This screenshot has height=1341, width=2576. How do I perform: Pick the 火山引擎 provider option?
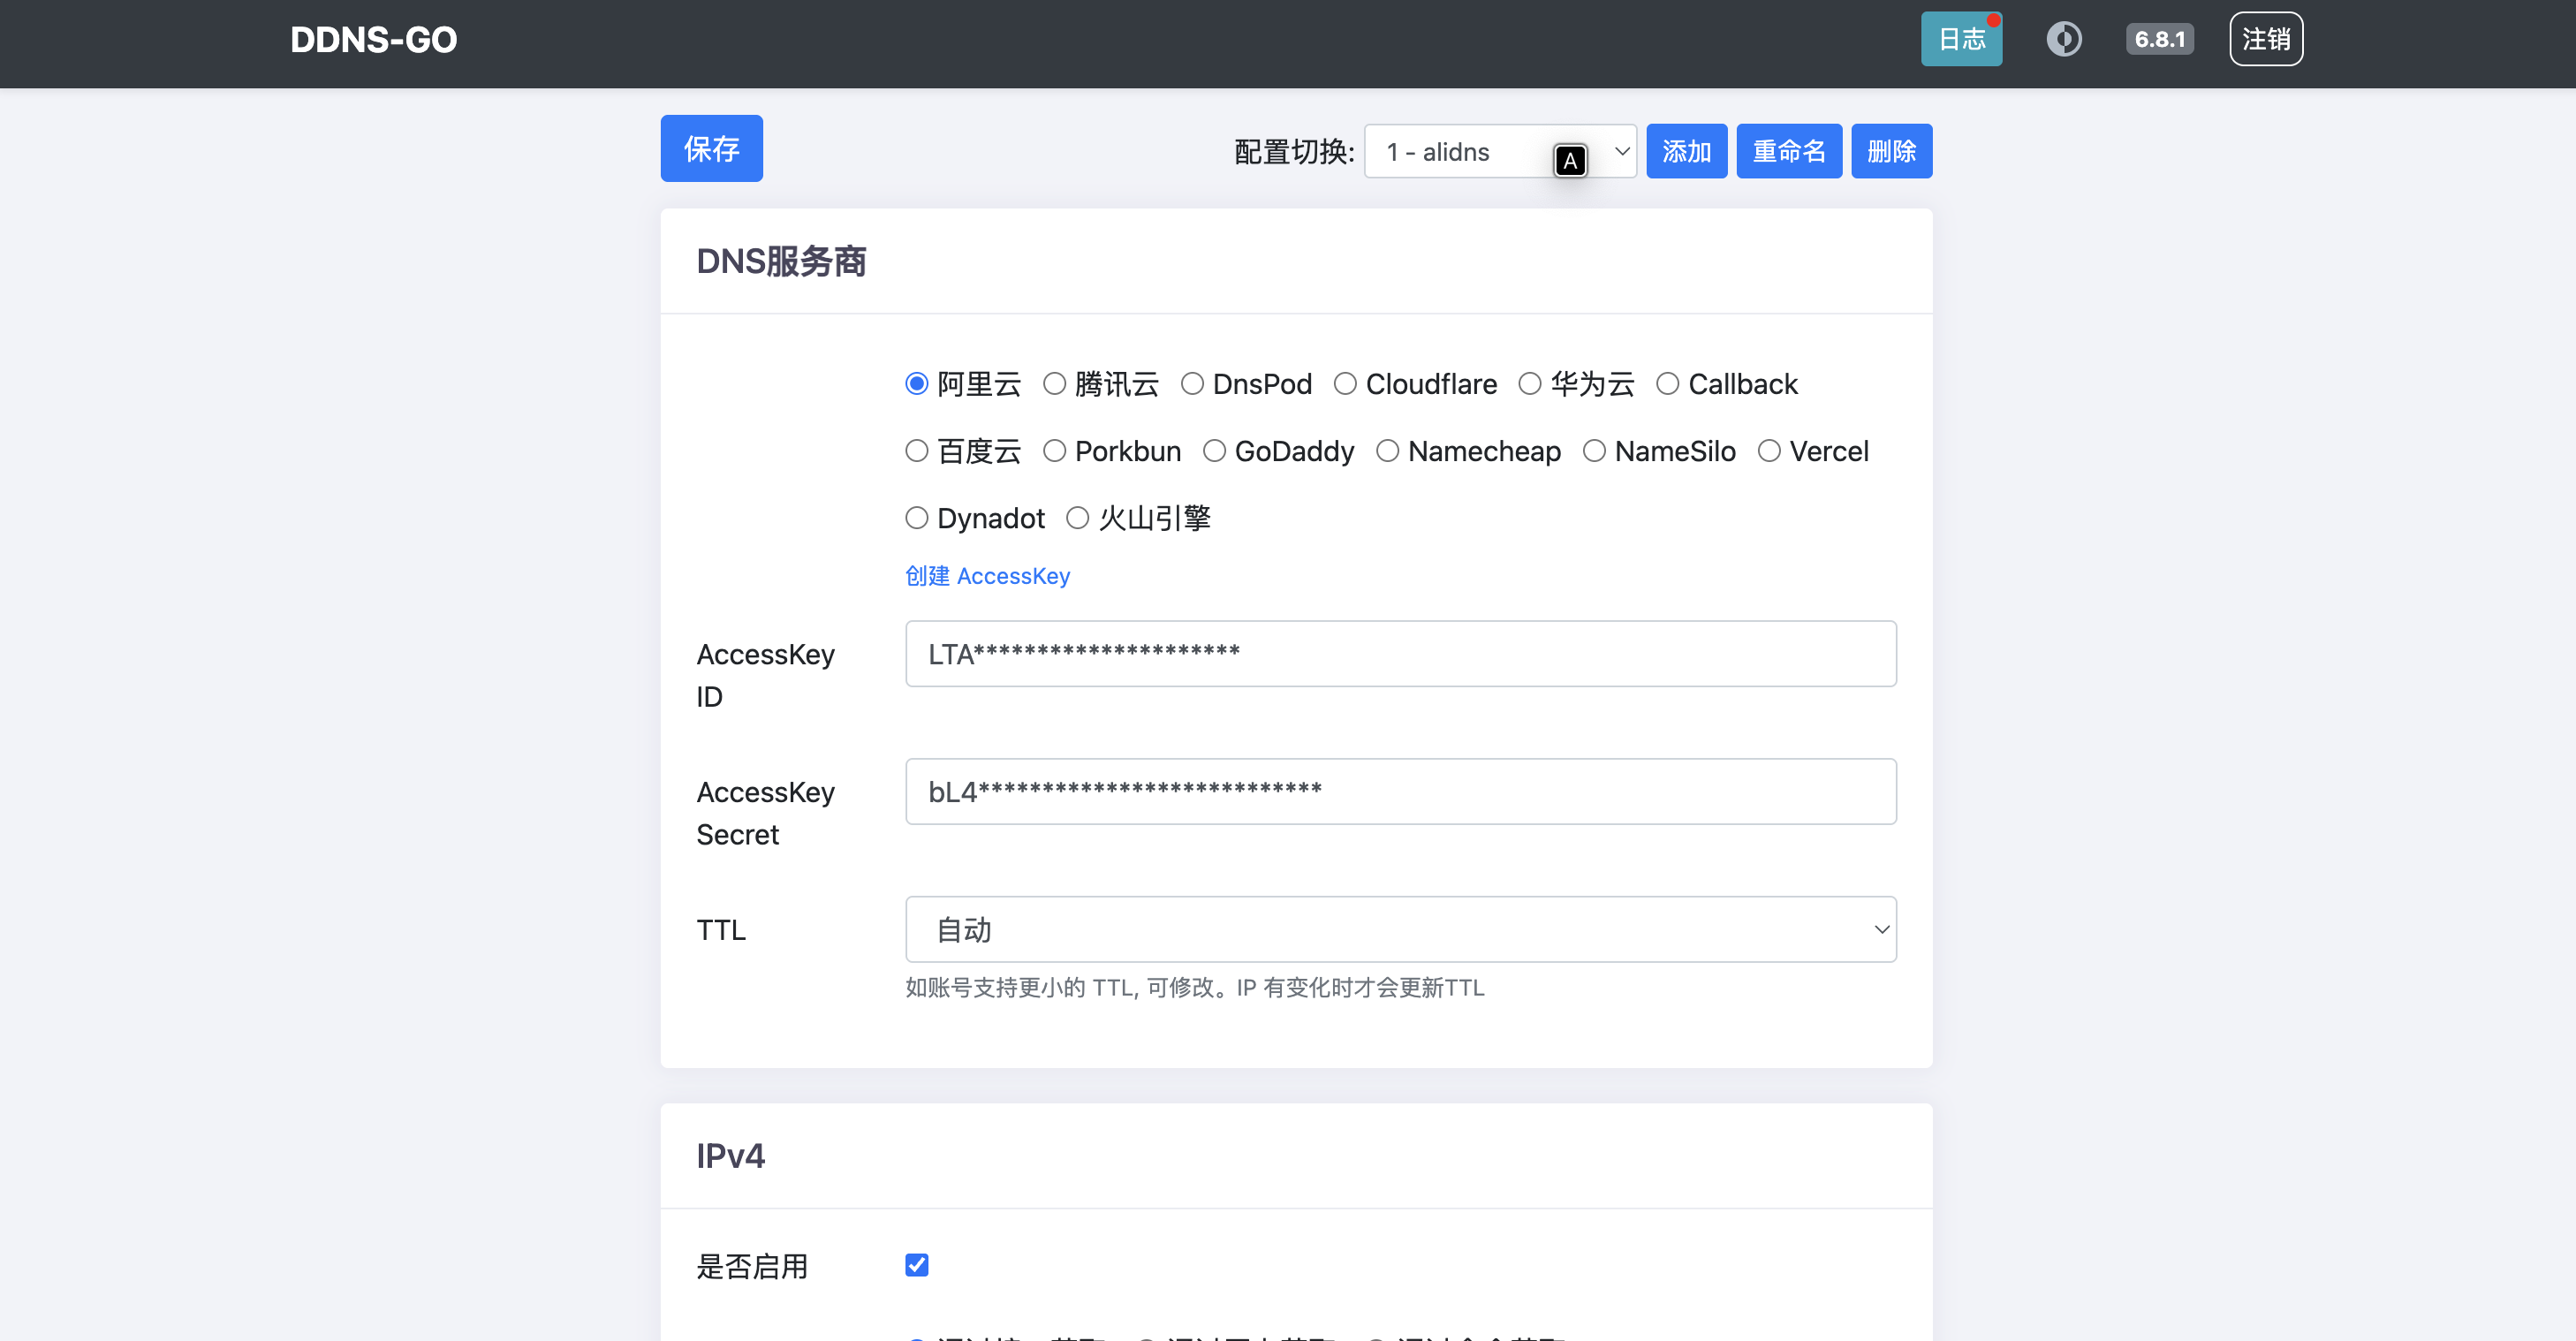(x=1077, y=518)
